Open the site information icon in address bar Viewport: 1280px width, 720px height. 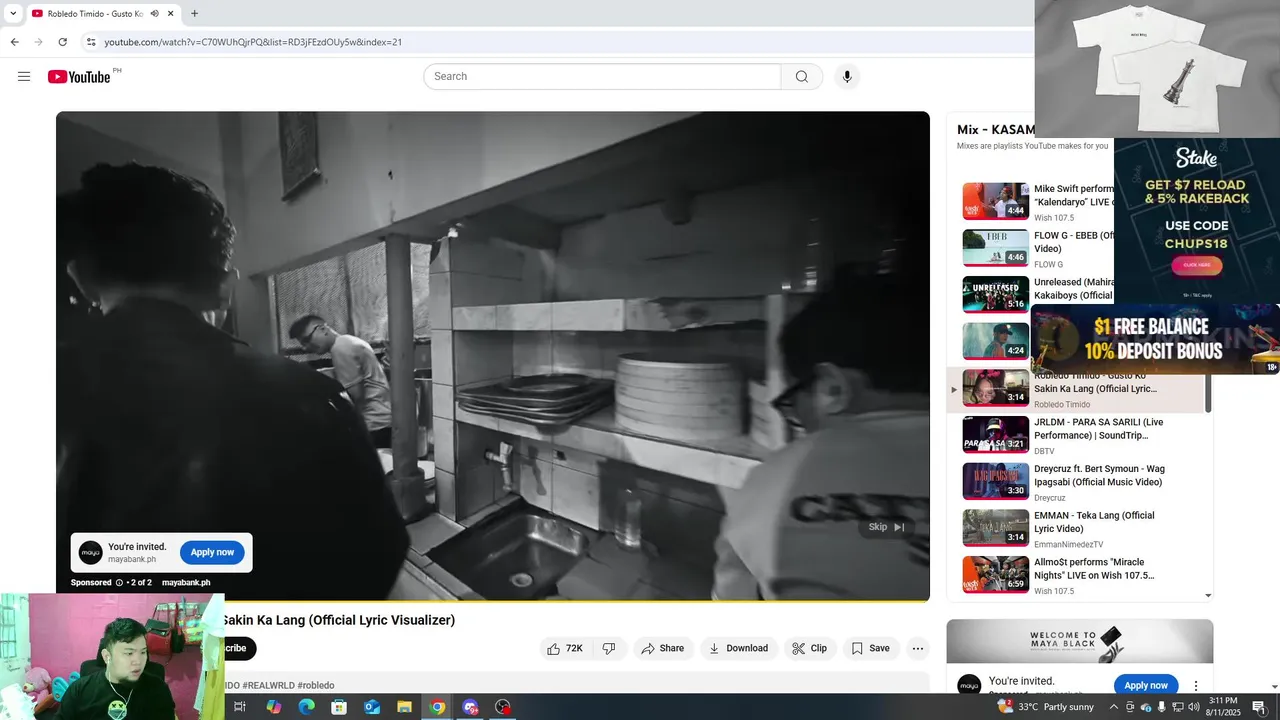(91, 42)
